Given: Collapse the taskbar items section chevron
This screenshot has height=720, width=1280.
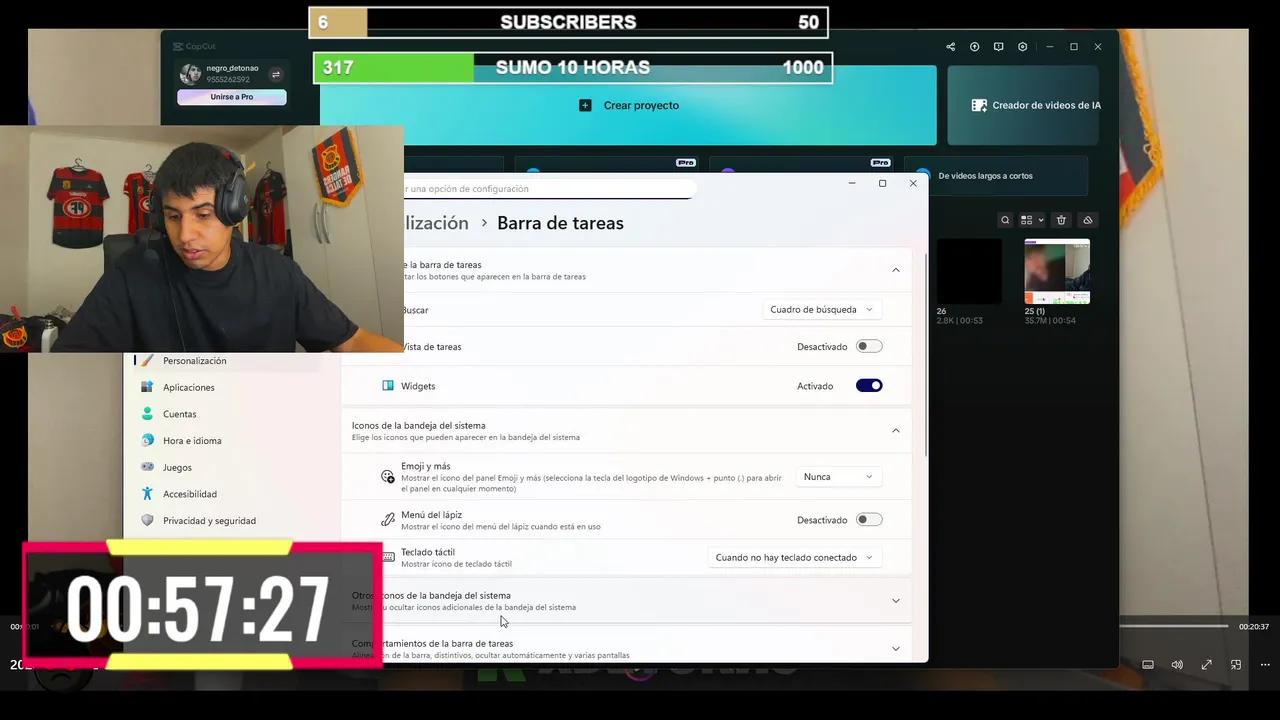Looking at the screenshot, I should [x=895, y=270].
